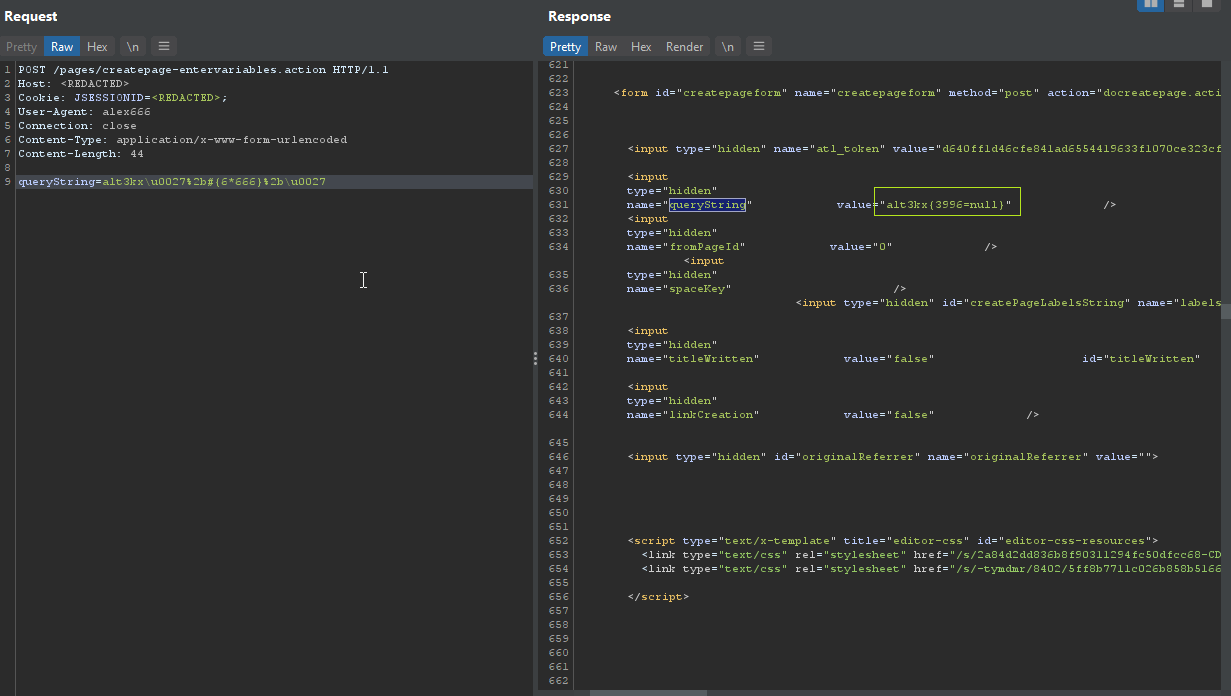The width and height of the screenshot is (1231, 696).
Task: Click value="false" on titleWritten line
Action: click(x=889, y=359)
